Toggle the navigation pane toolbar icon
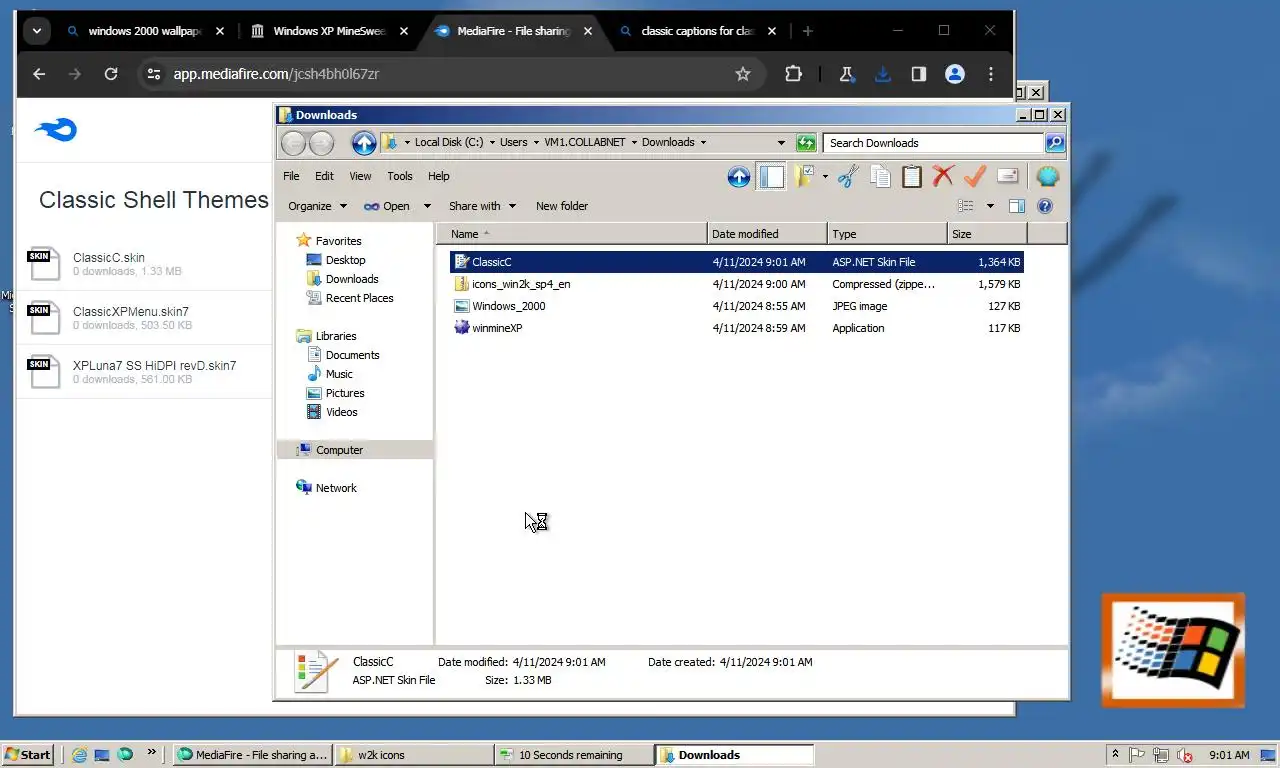Screen dimensions: 1280x768 (771, 177)
